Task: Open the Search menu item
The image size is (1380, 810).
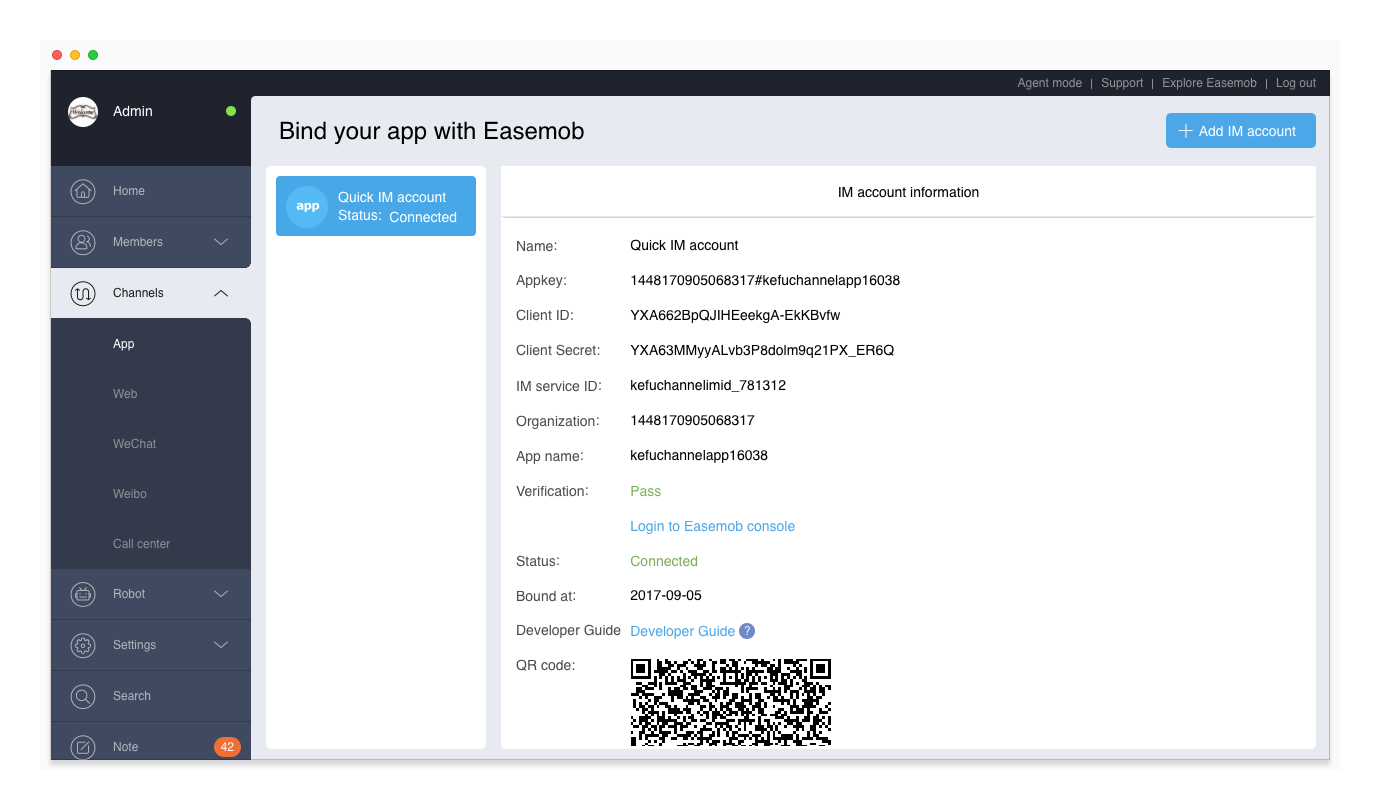Action: 151,696
